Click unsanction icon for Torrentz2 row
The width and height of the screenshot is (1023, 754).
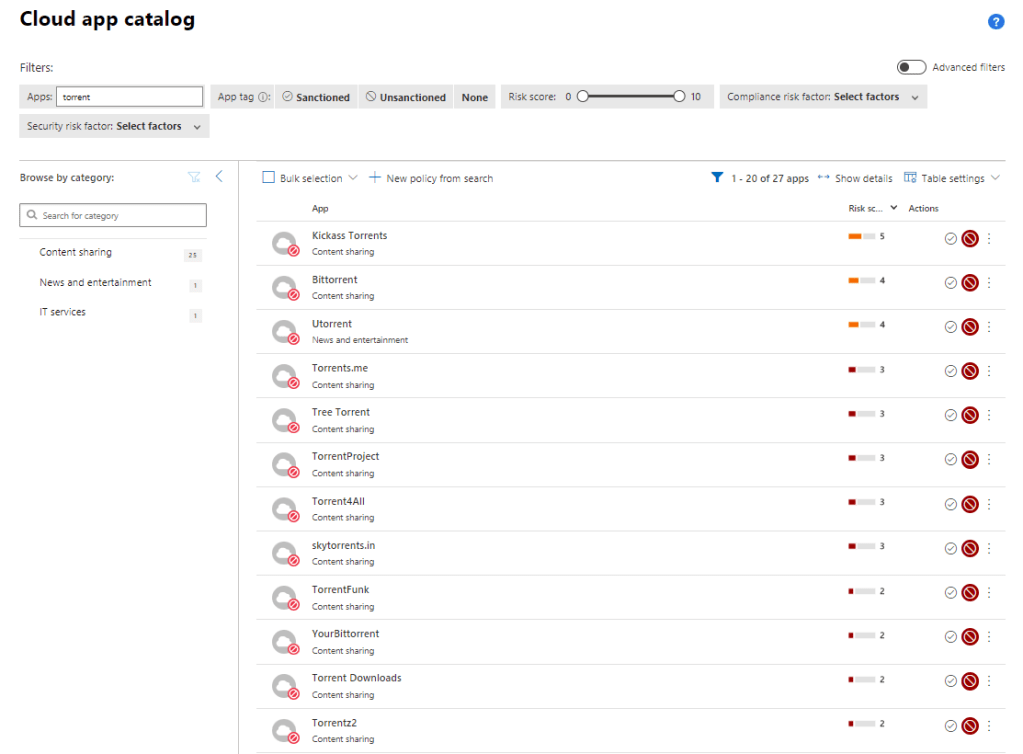click(969, 725)
